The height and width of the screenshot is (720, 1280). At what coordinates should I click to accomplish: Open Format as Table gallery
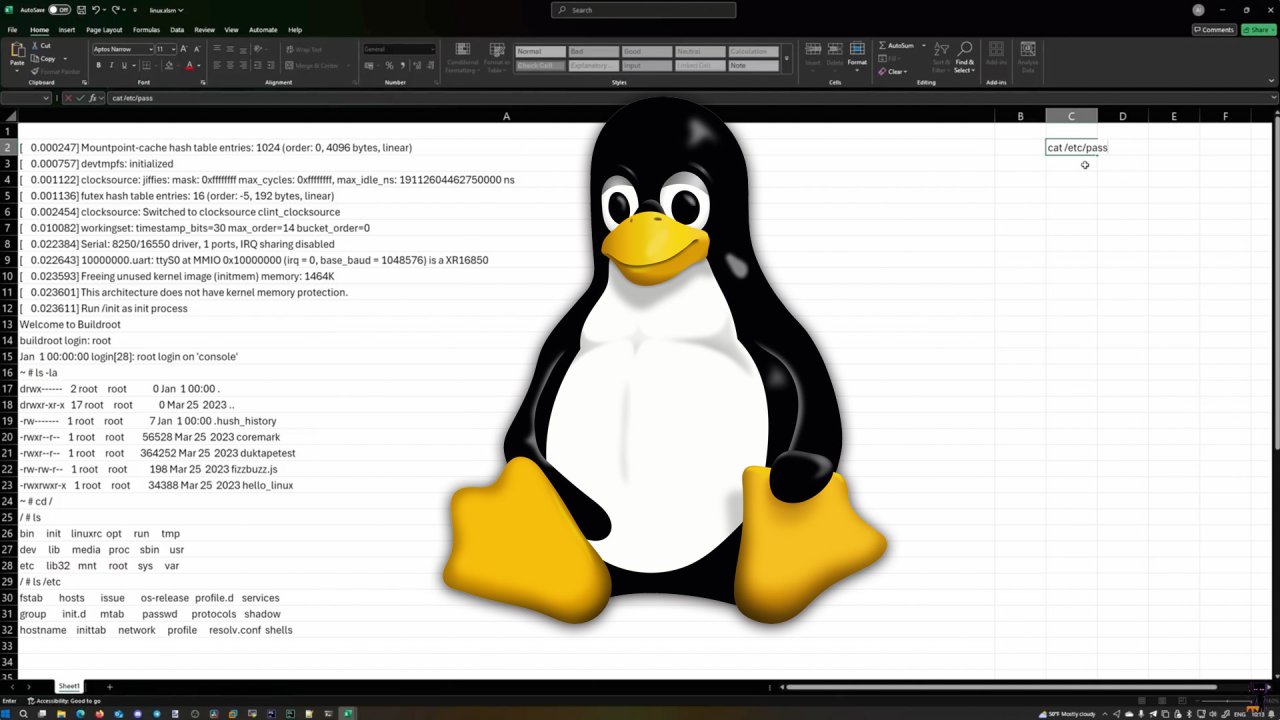[496, 57]
